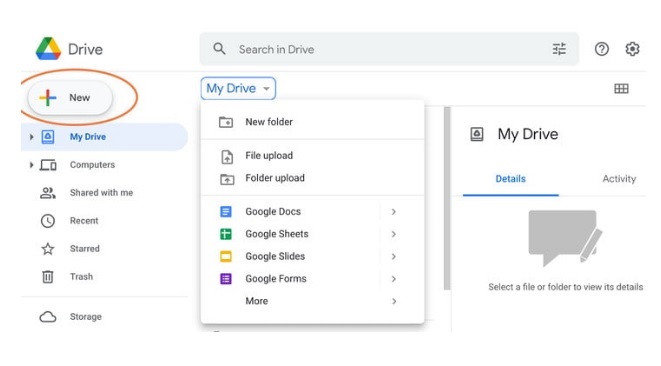Expand the More submenu arrow
The width and height of the screenshot is (661, 366).
pyautogui.click(x=393, y=301)
